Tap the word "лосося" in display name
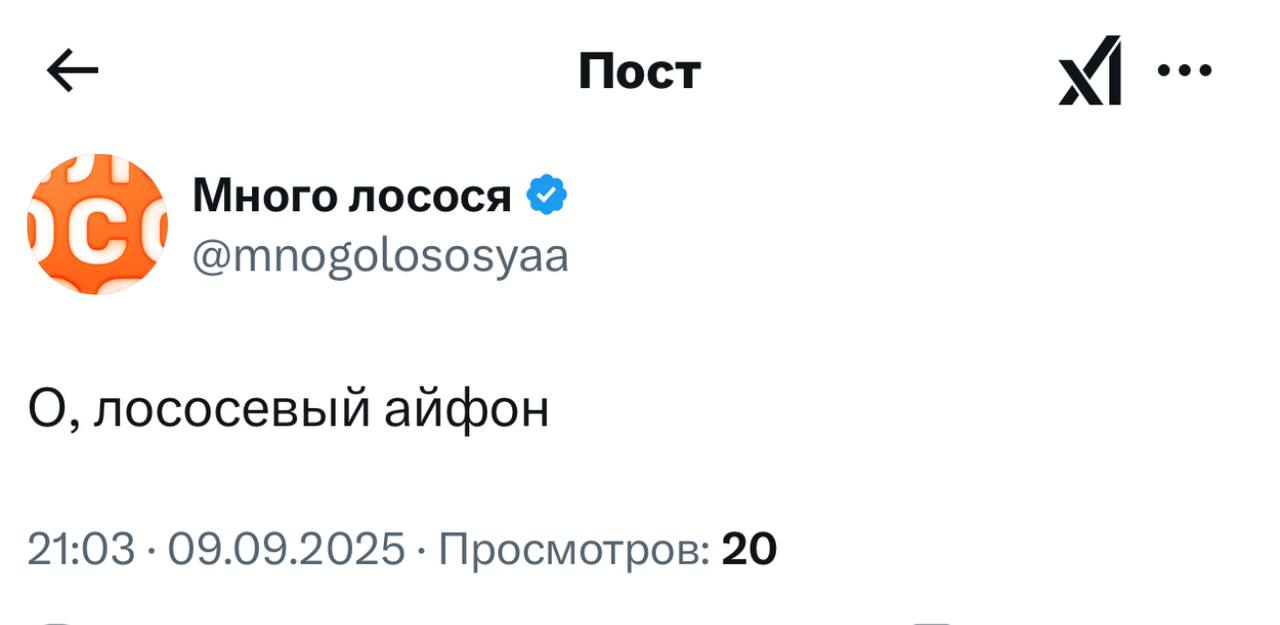The width and height of the screenshot is (1280, 625). tap(428, 195)
